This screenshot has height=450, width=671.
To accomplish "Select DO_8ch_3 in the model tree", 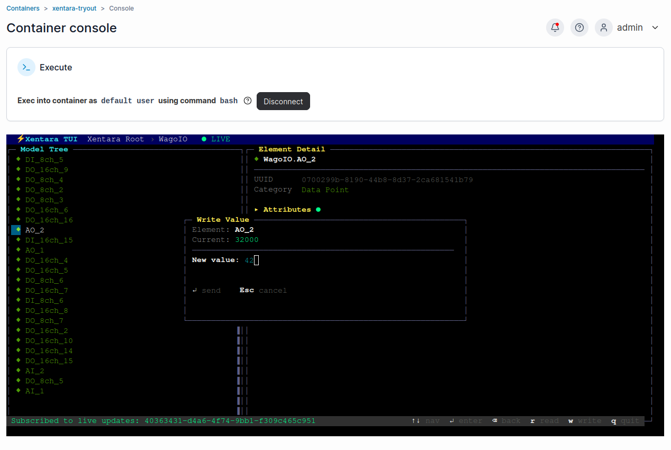I will coord(44,200).
